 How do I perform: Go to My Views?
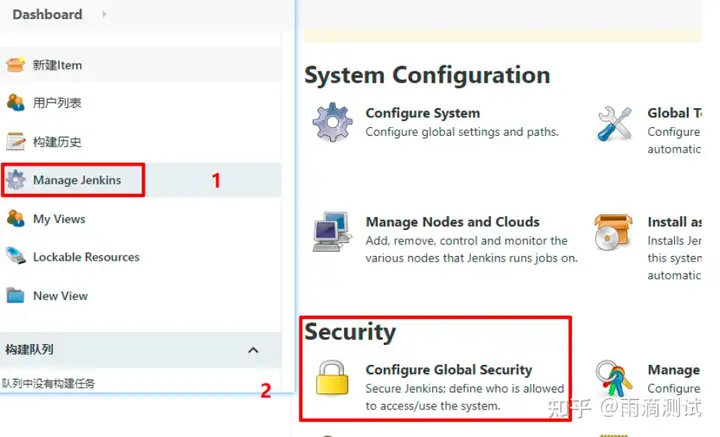point(59,219)
